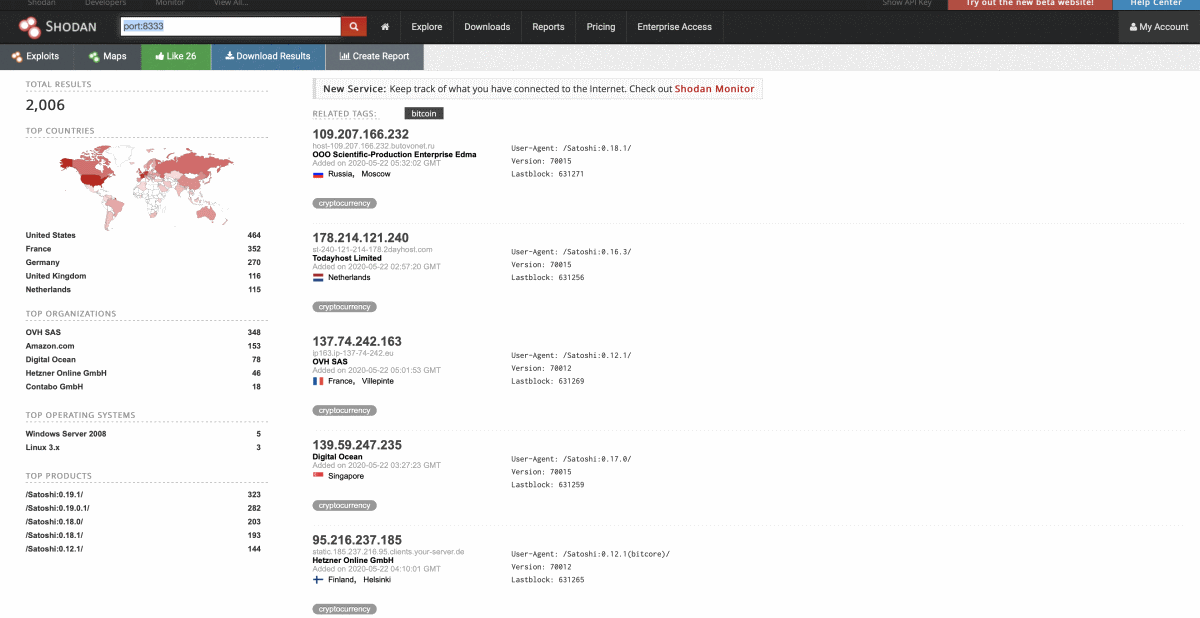Open result 95.216.237.185
1200x618 pixels.
[357, 540]
